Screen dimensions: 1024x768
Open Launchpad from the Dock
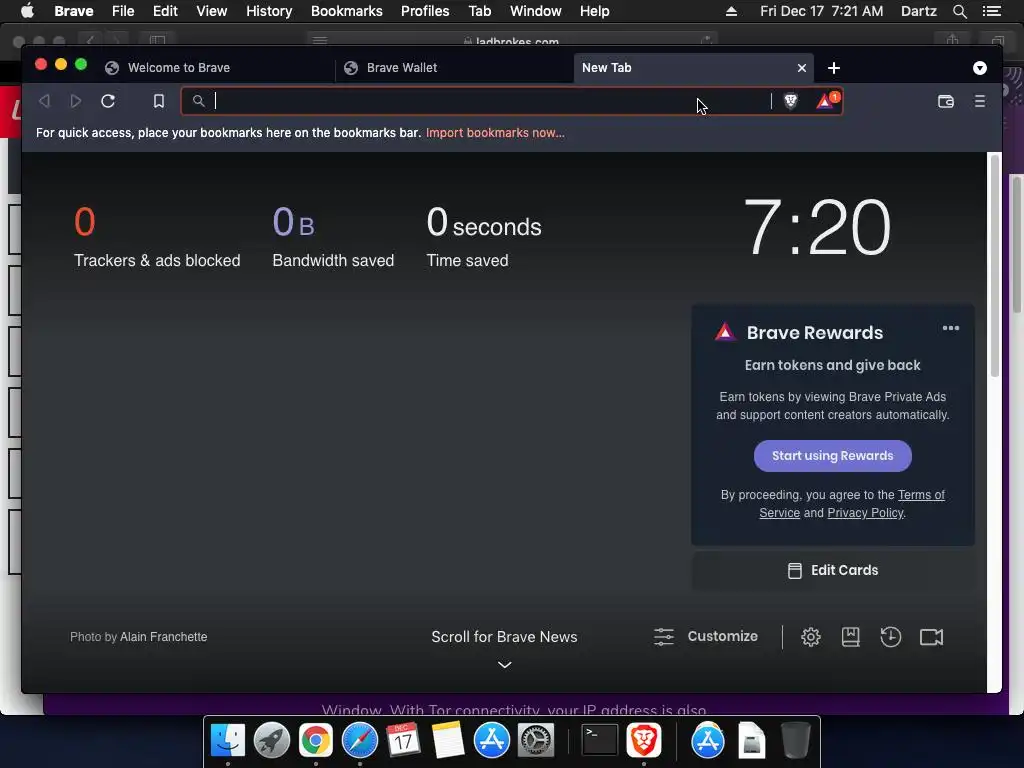pos(272,741)
